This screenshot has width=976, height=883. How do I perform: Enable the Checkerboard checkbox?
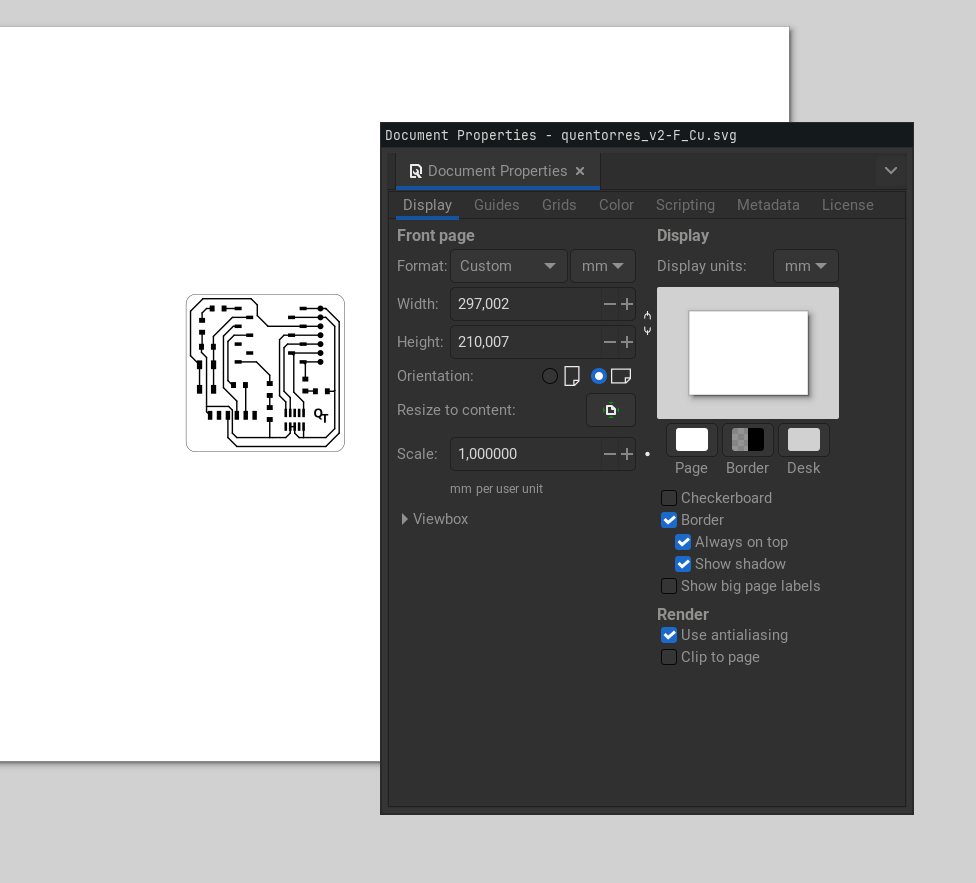tap(669, 498)
